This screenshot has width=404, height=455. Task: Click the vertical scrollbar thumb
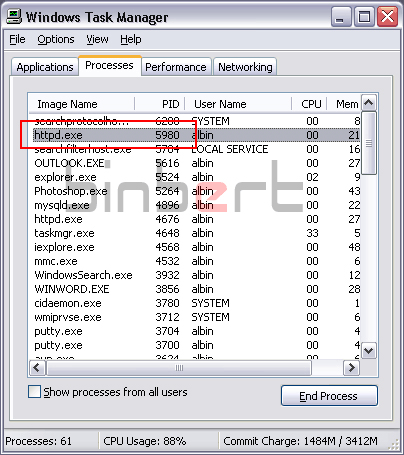point(369,143)
